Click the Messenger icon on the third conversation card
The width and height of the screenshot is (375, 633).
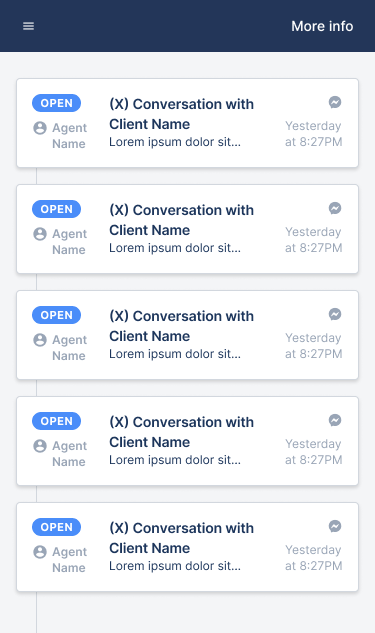click(x=335, y=314)
